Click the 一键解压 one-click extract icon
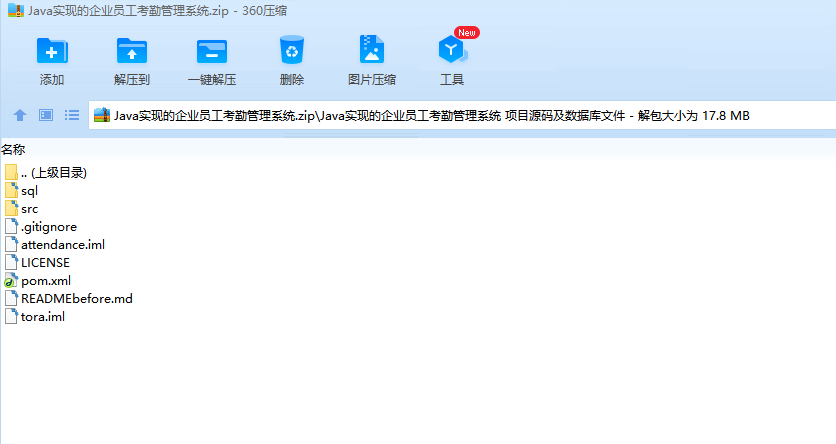 212,51
